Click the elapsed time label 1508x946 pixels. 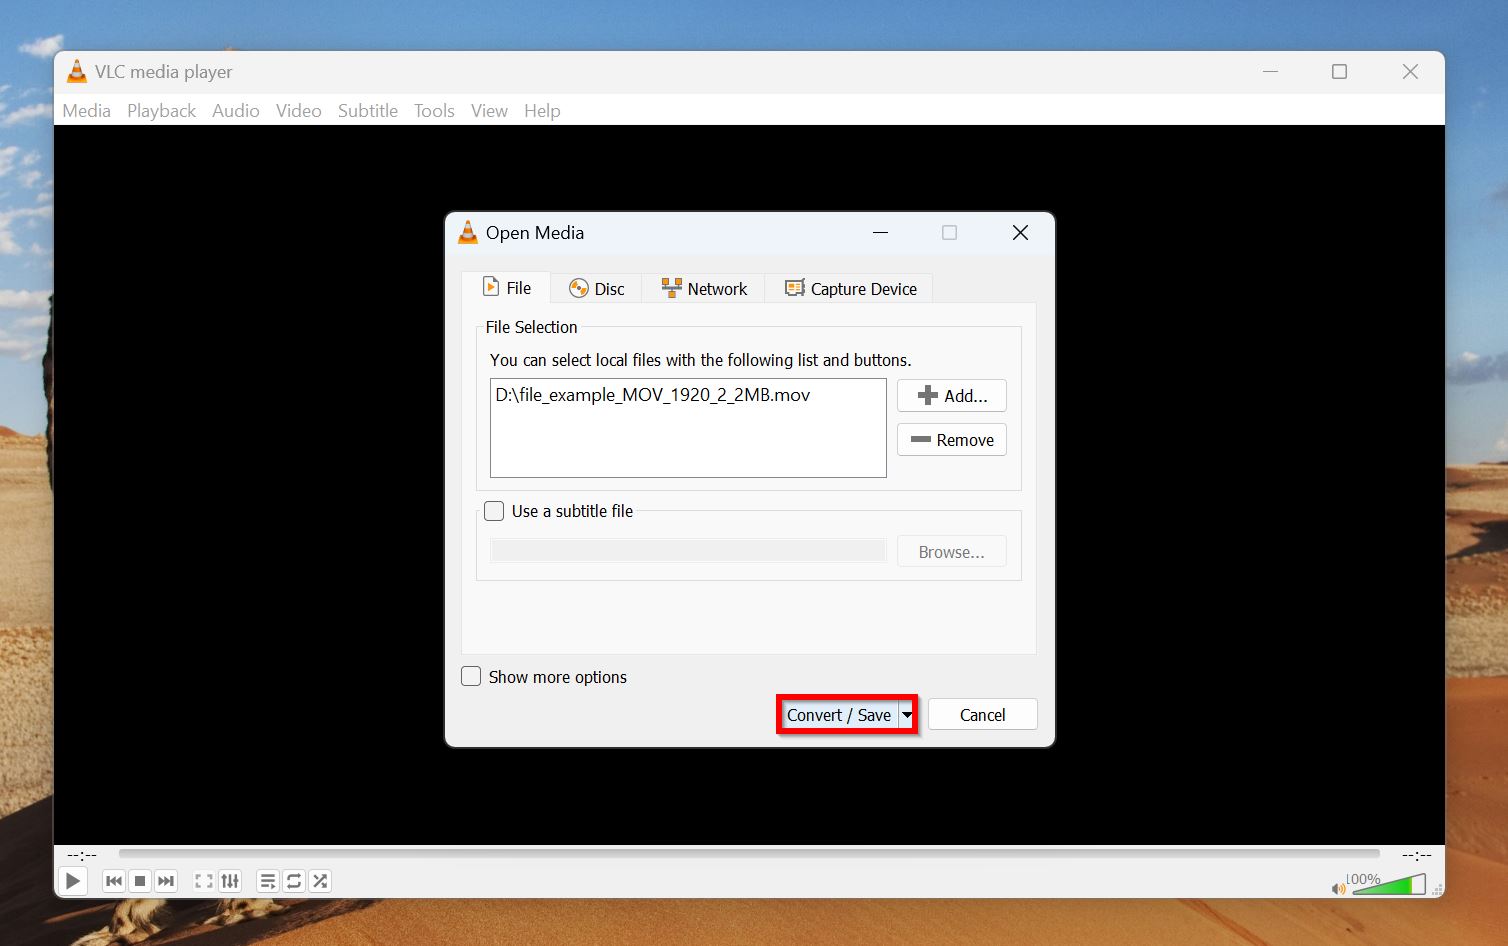pos(82,855)
